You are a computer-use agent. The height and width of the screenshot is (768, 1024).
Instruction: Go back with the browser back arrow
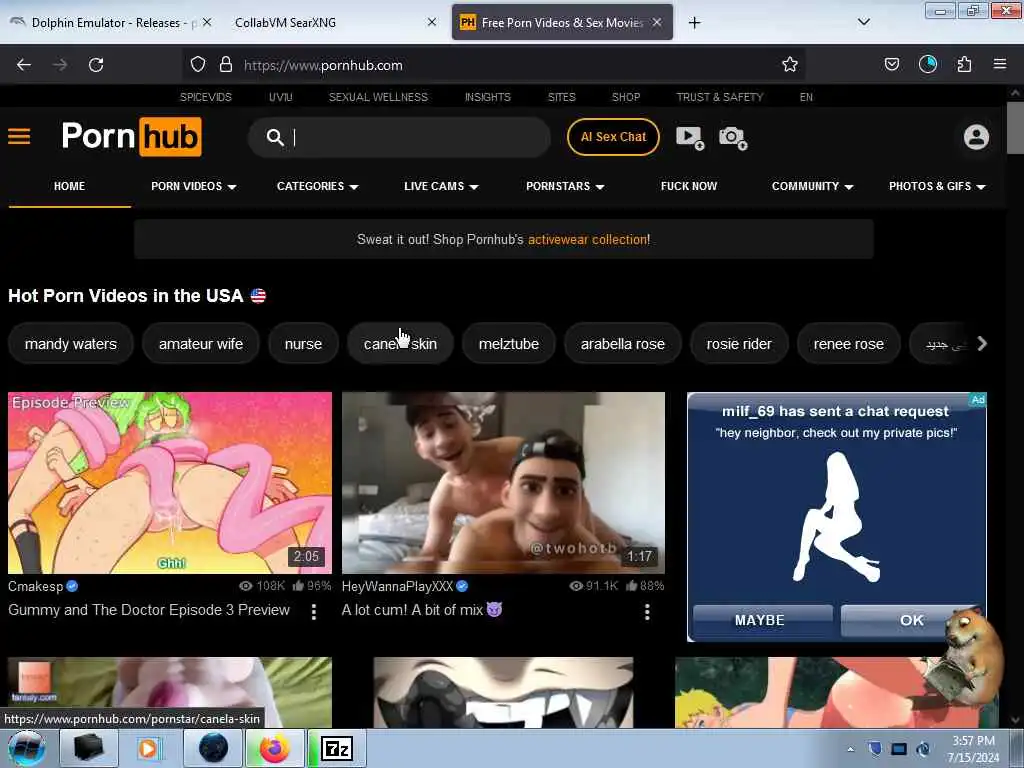pyautogui.click(x=24, y=65)
